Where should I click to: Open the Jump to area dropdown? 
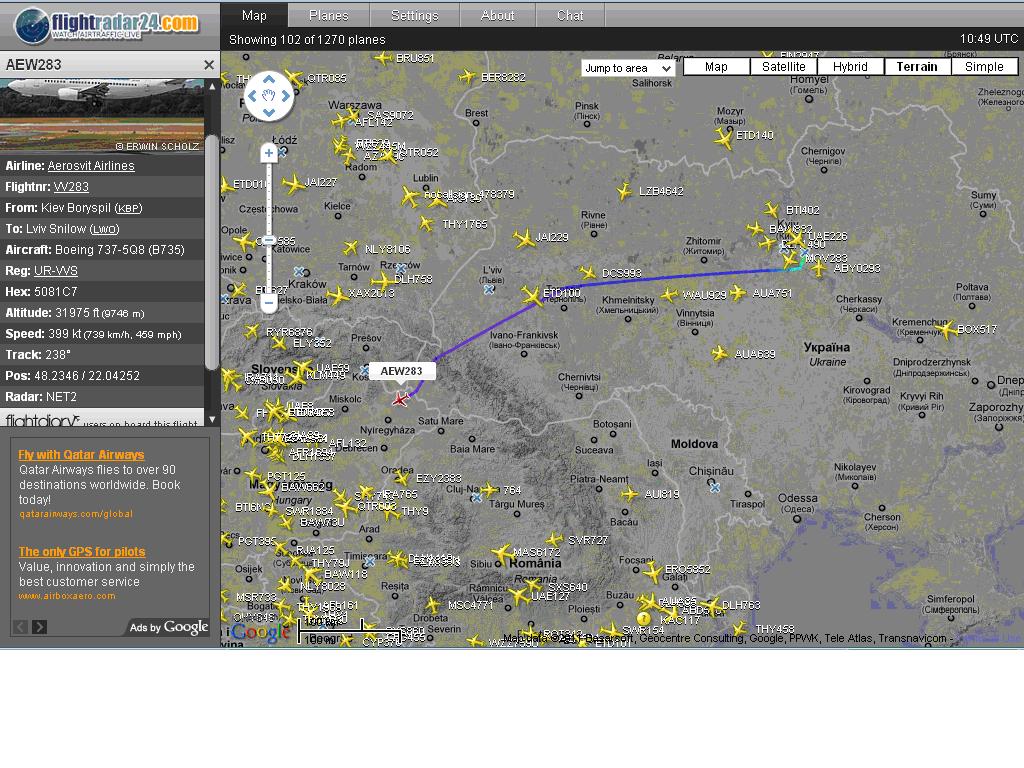click(x=628, y=68)
